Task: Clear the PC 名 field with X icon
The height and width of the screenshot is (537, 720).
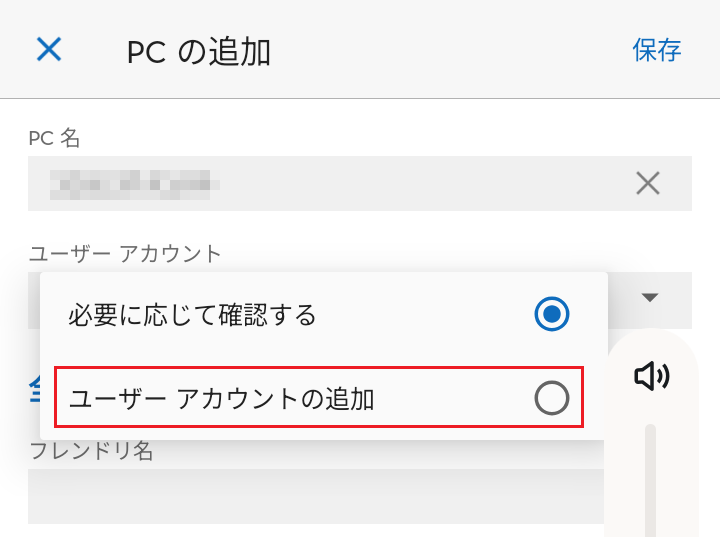Action: pos(648,183)
